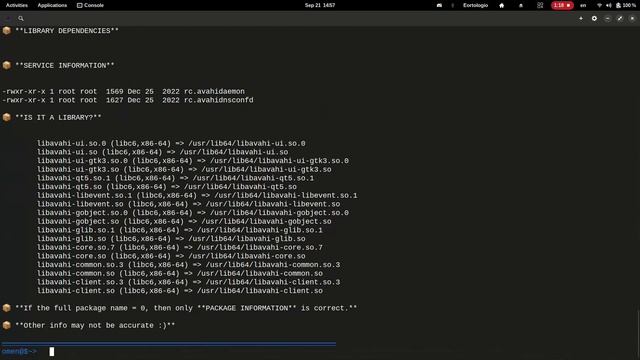Click the **LIBRARY DEPENDENCIES** heading text

click(67, 31)
